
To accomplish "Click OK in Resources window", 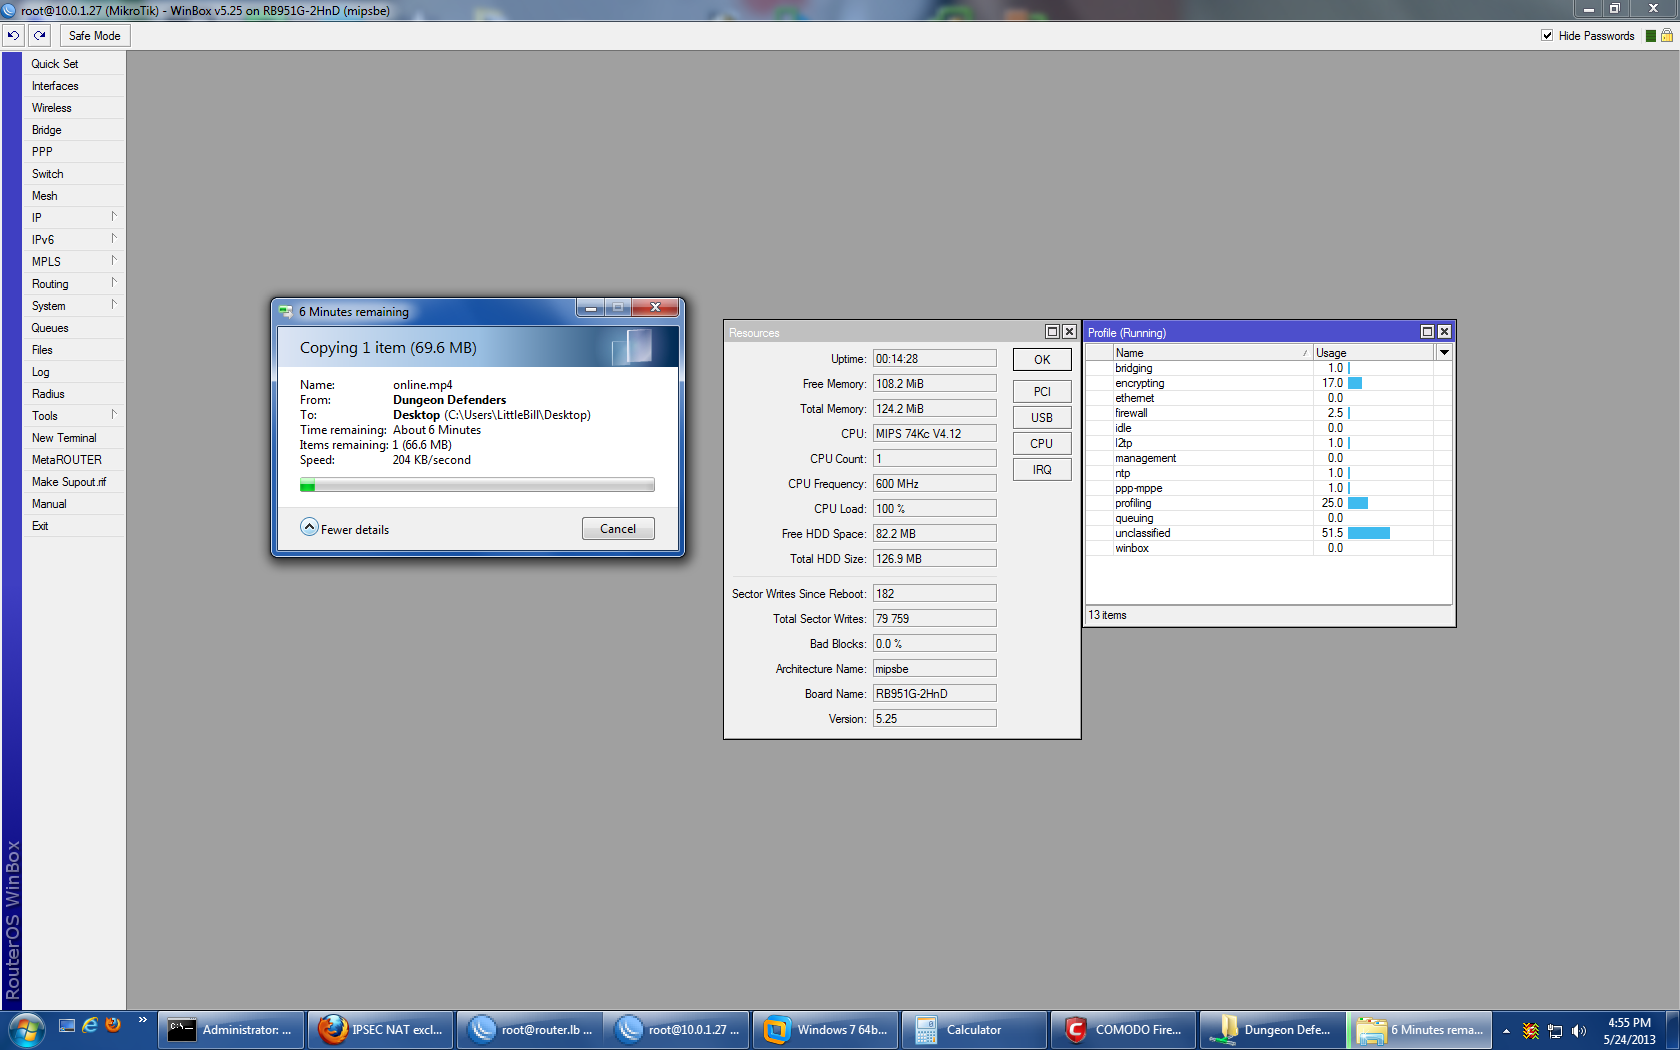I will (1042, 360).
